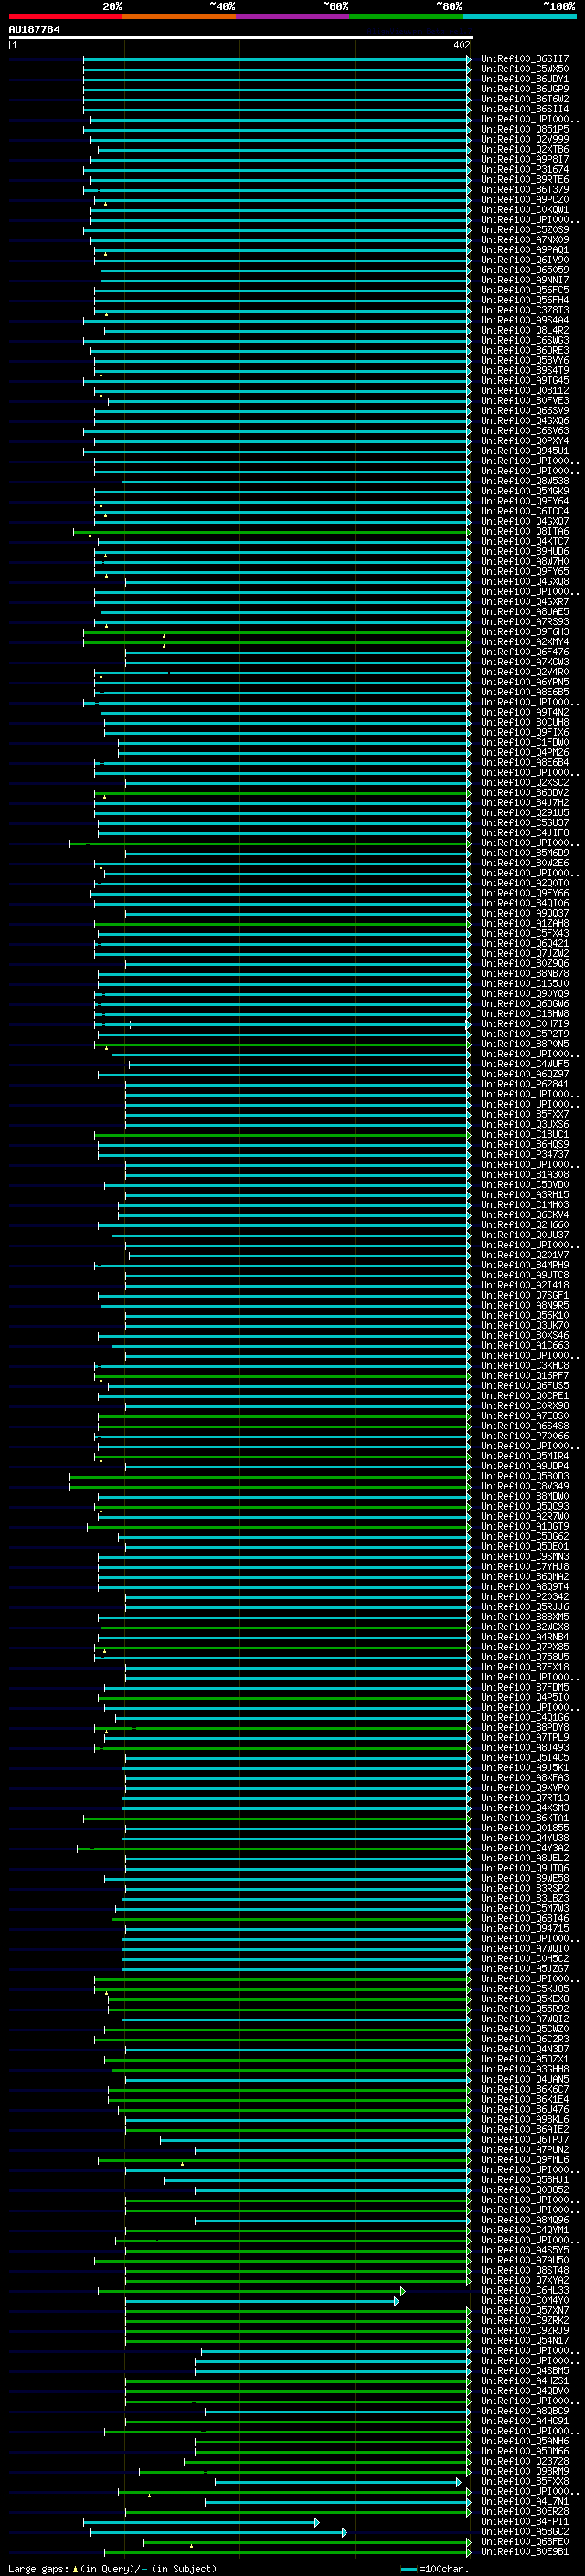585x2576 pixels.
Task: Select hit label UniRef100_Q56FC5
Action: (524, 290)
